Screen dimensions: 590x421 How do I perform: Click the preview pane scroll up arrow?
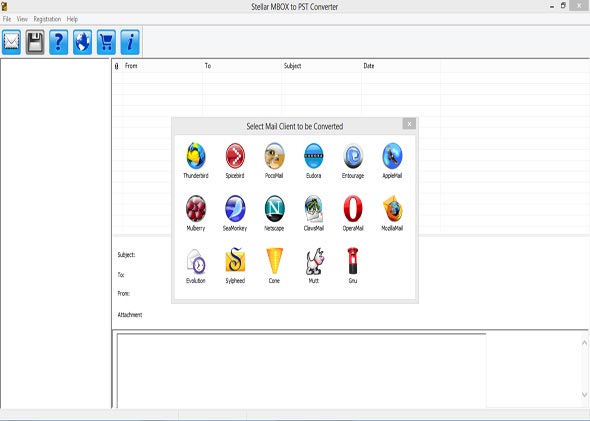(584, 343)
